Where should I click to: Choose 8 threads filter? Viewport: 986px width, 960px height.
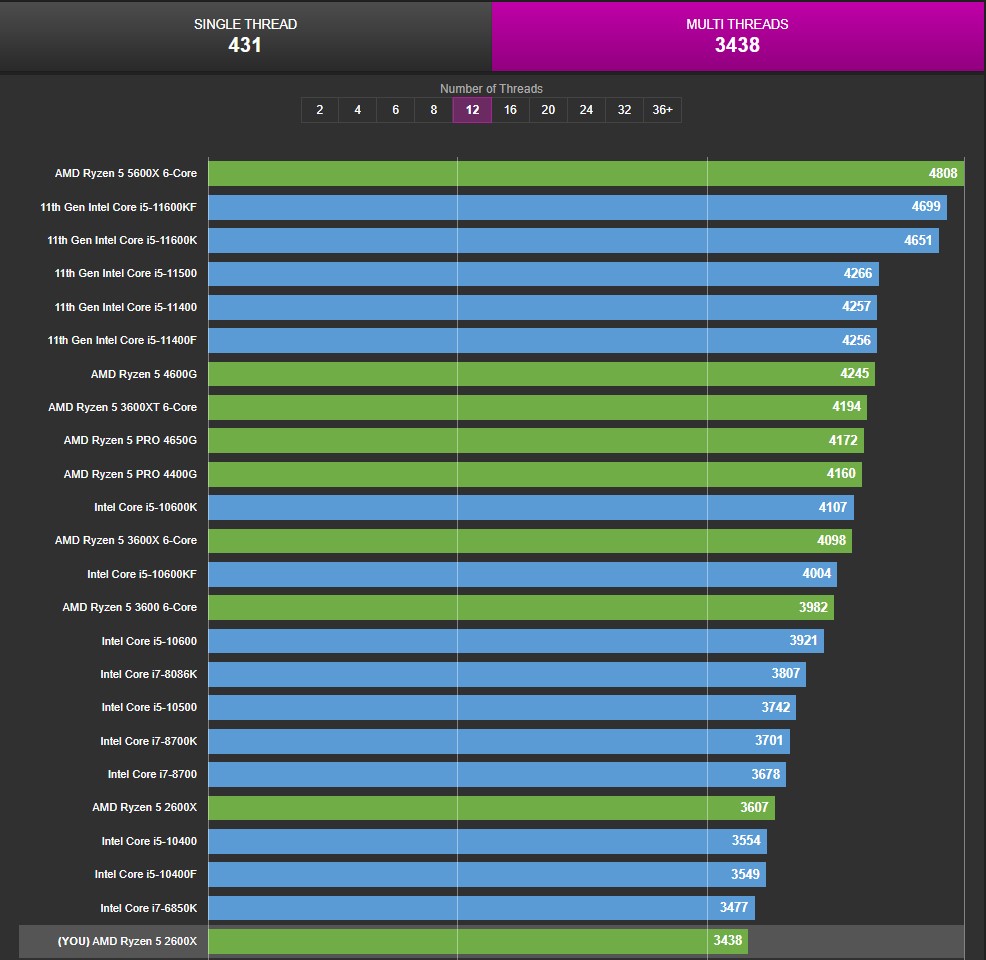coord(434,110)
